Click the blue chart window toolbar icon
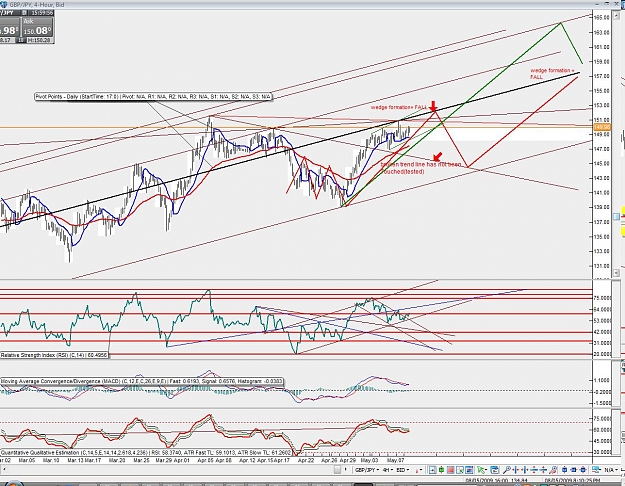This screenshot has width=625, height=486. pyautogui.click(x=469, y=470)
